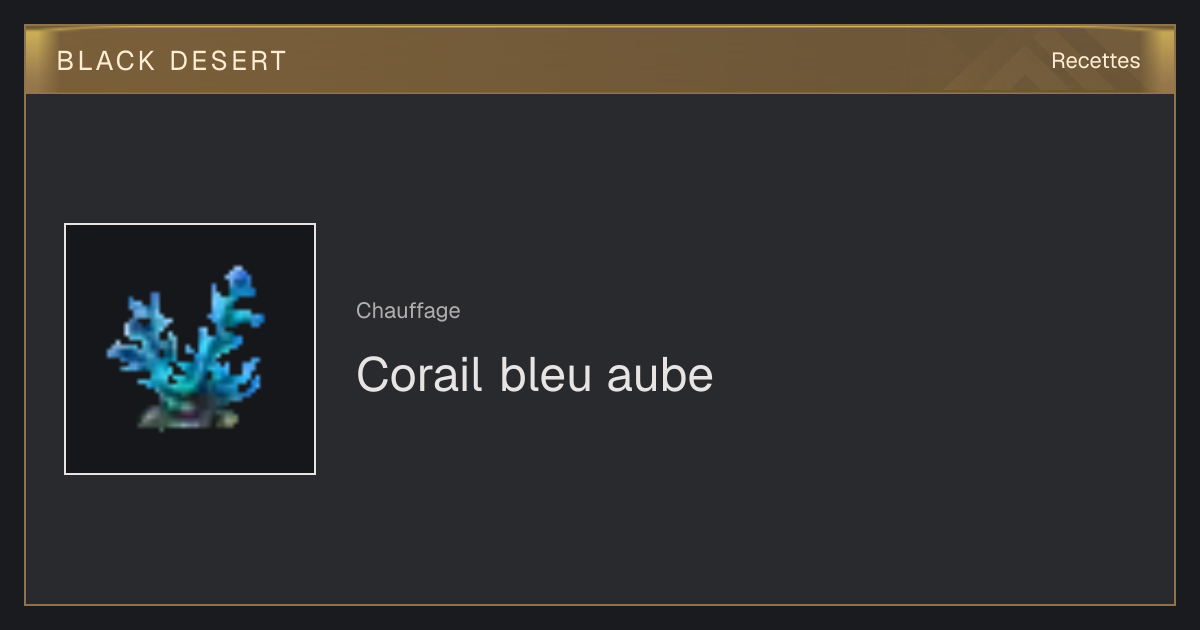Image resolution: width=1200 pixels, height=630 pixels.
Task: Click the rocky base under the coral
Action: click(x=188, y=417)
